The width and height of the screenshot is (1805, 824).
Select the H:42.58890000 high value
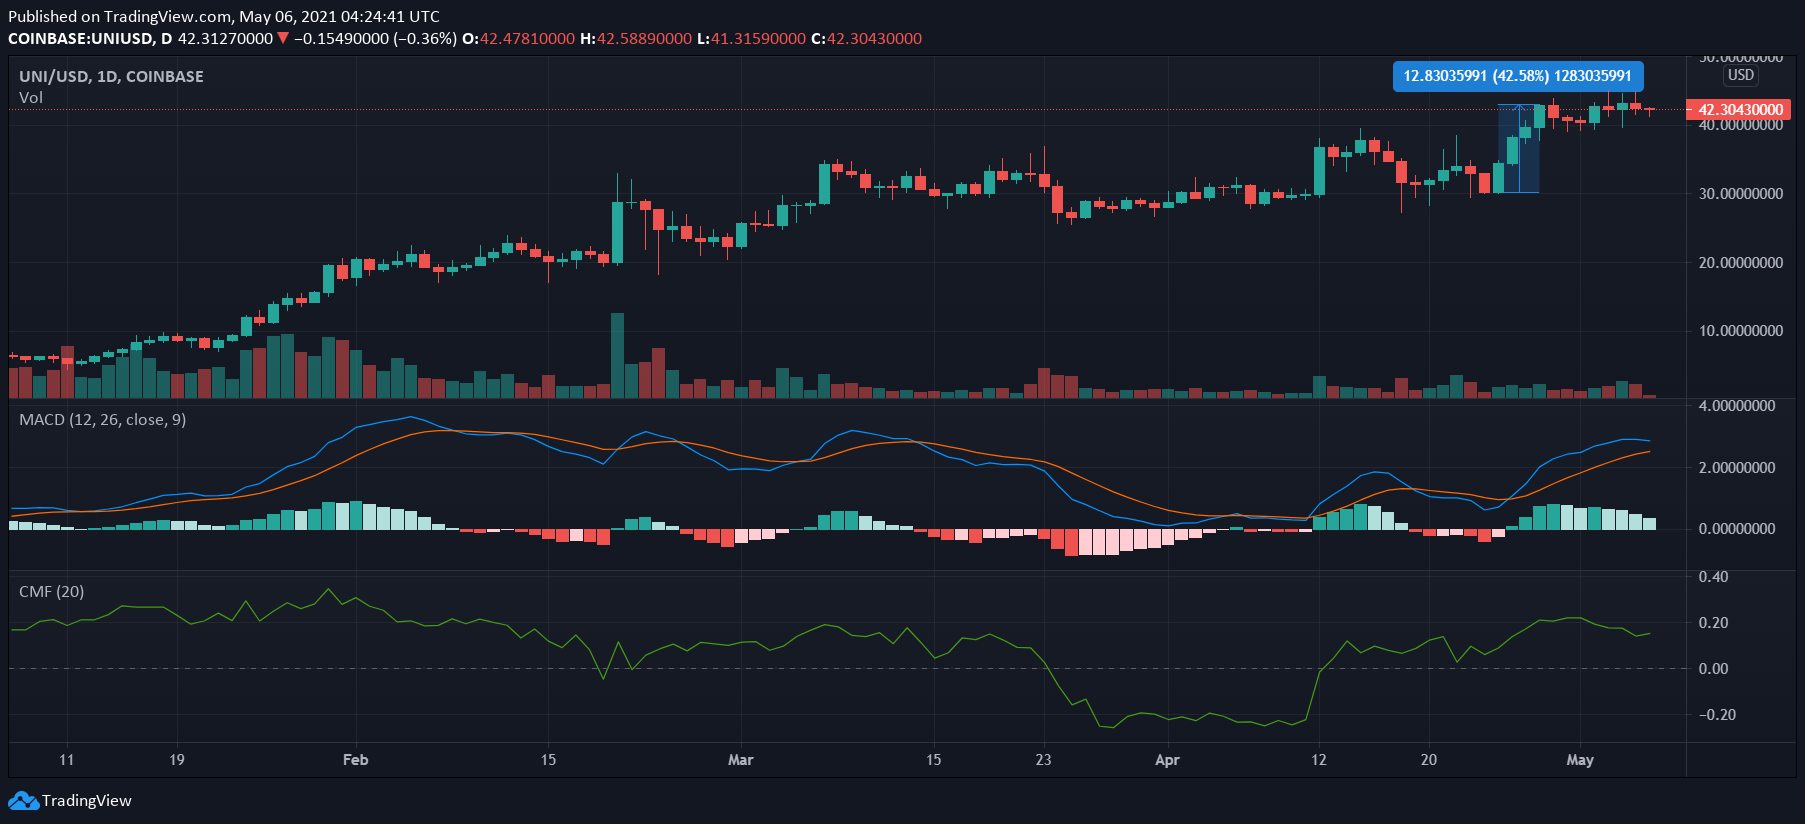[x=636, y=38]
